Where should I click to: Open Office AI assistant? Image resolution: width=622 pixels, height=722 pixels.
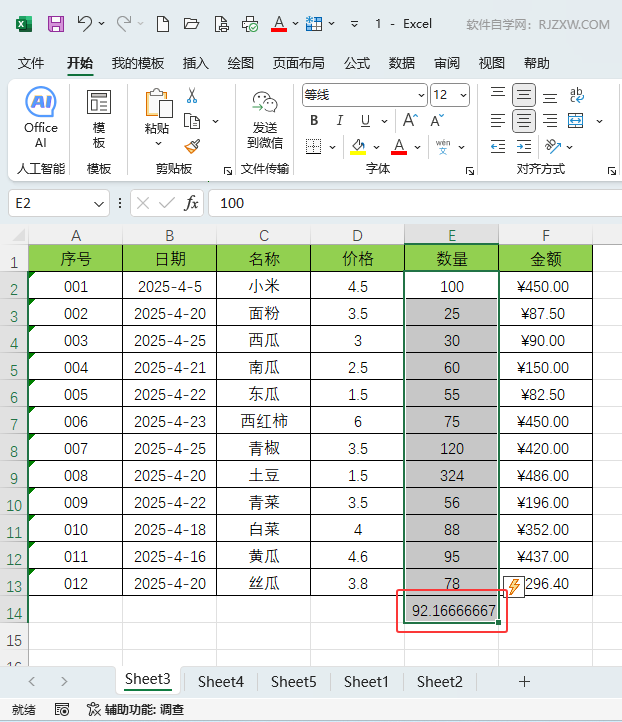(41, 117)
